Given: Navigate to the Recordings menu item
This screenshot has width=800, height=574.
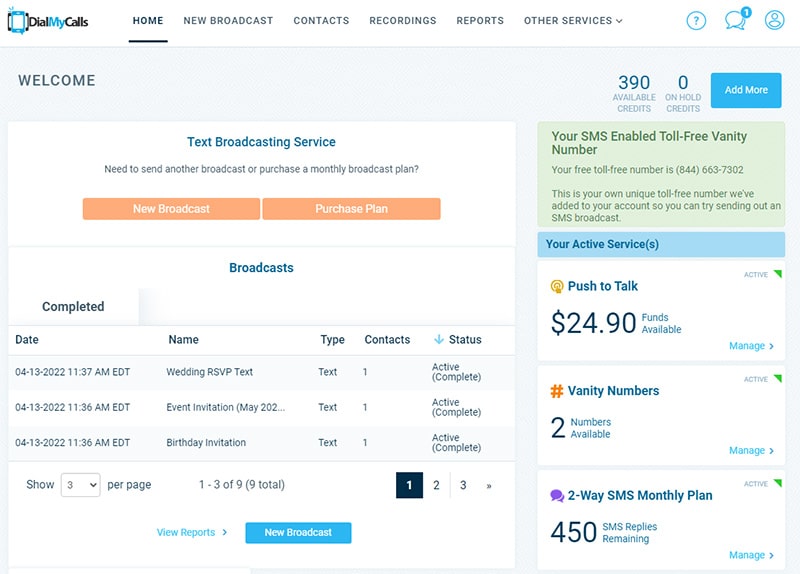Looking at the screenshot, I should [403, 20].
